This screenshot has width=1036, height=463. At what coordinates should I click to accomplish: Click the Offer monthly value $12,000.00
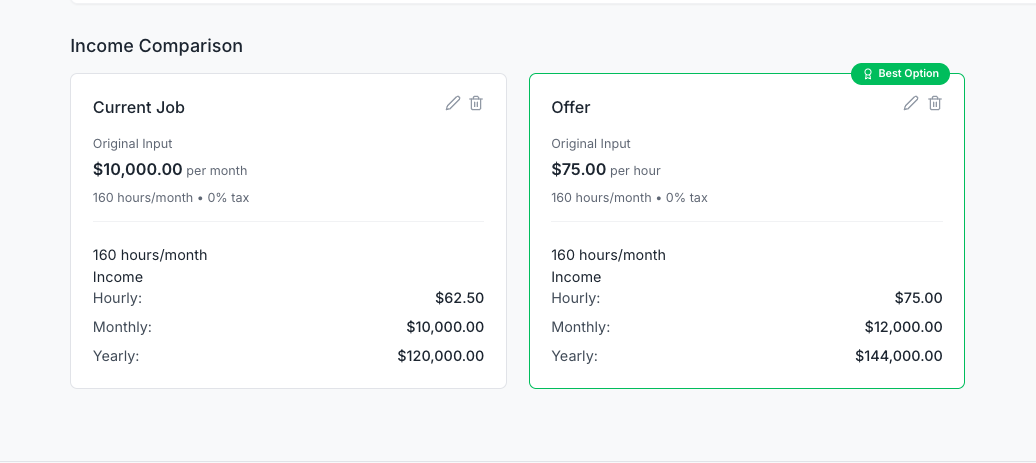click(x=903, y=327)
